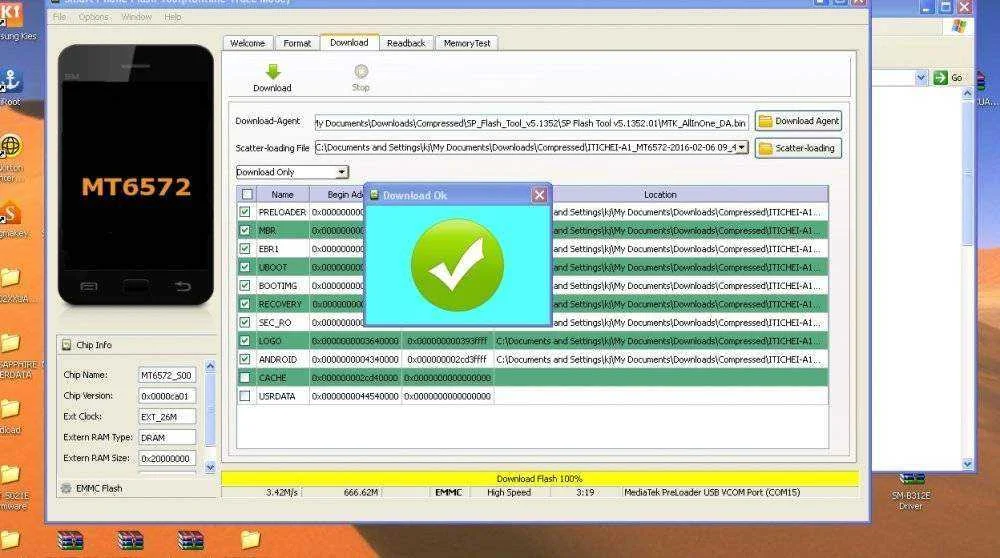The width and height of the screenshot is (1000, 558).
Task: Open the Help menu
Action: [173, 17]
